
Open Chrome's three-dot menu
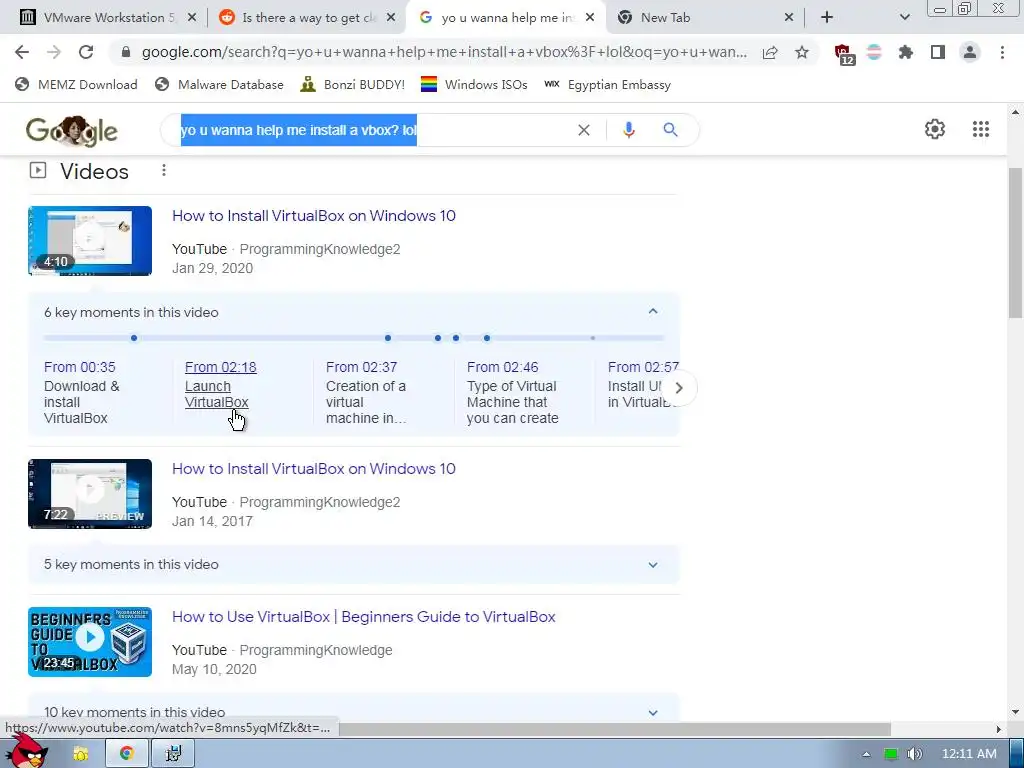pyautogui.click(x=1002, y=52)
